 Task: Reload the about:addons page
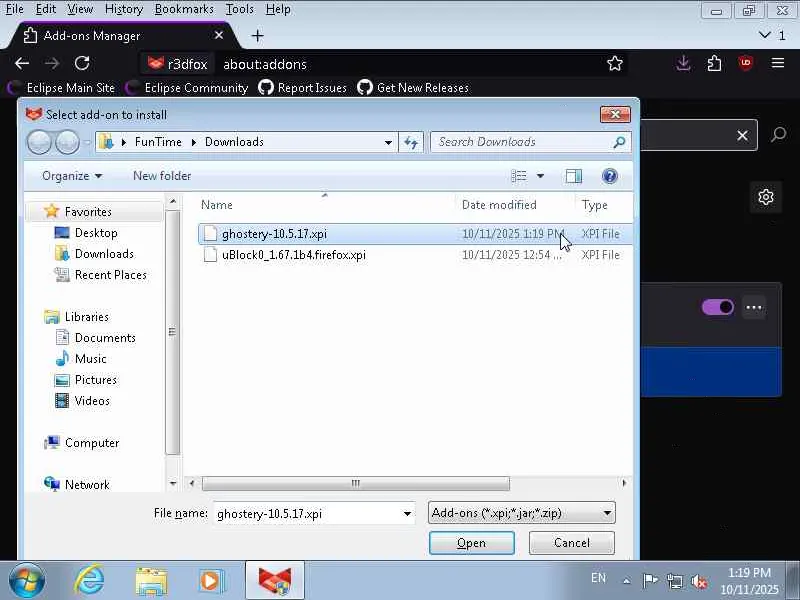coord(82,63)
